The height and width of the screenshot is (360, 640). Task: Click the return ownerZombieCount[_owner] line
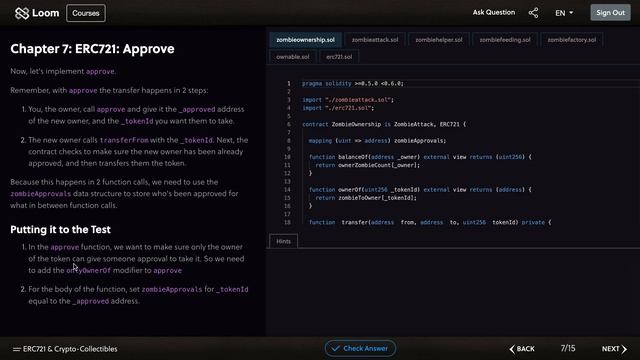point(367,165)
